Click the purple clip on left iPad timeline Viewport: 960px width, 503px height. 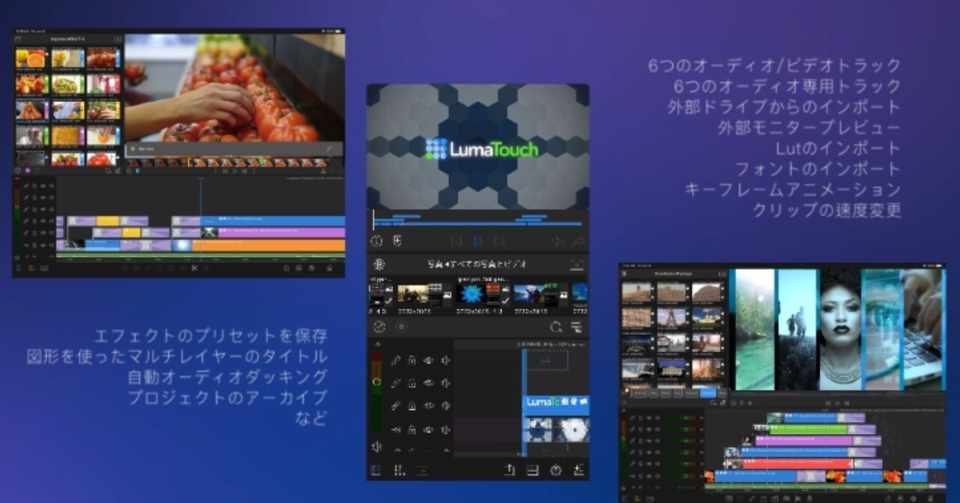coord(281,233)
